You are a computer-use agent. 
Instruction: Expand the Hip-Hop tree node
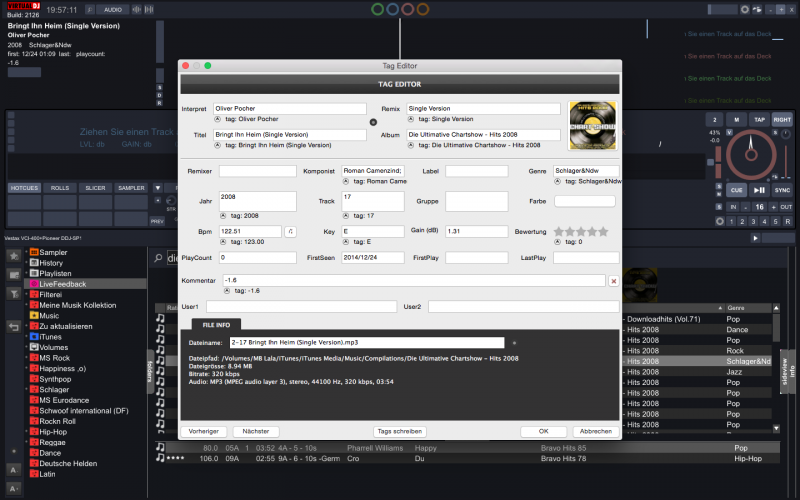(27, 432)
